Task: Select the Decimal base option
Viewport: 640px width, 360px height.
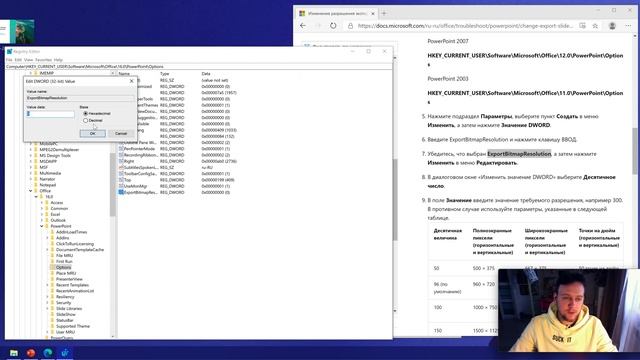Action: [85, 120]
